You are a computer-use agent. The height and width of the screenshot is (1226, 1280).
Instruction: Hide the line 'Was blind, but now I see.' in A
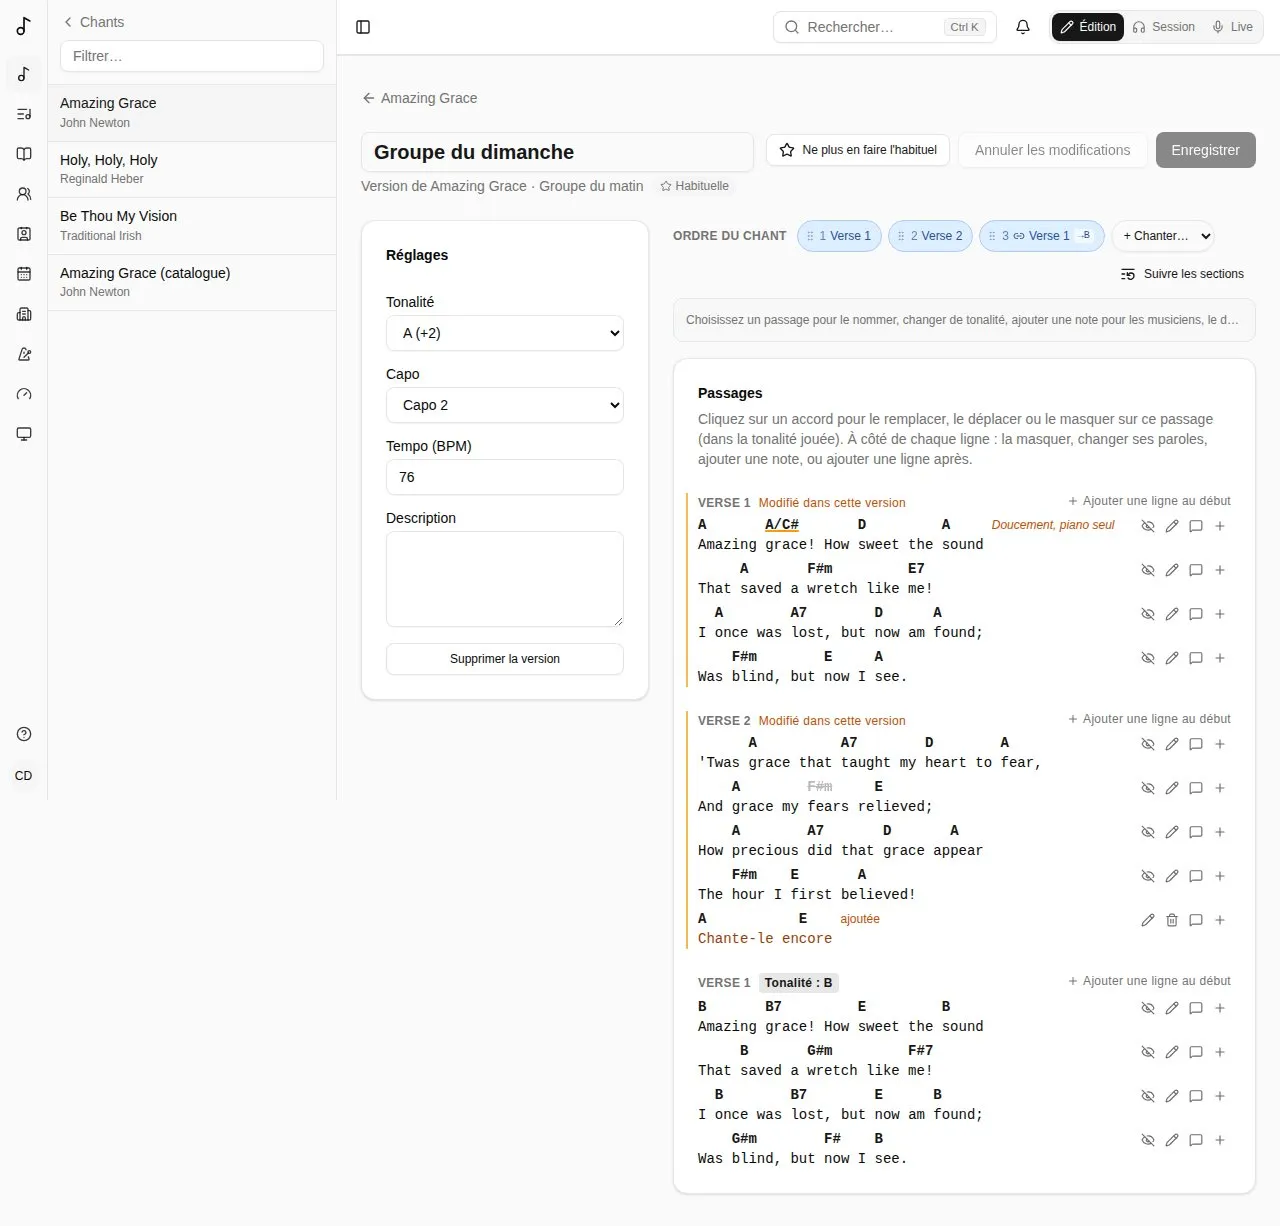[1148, 658]
